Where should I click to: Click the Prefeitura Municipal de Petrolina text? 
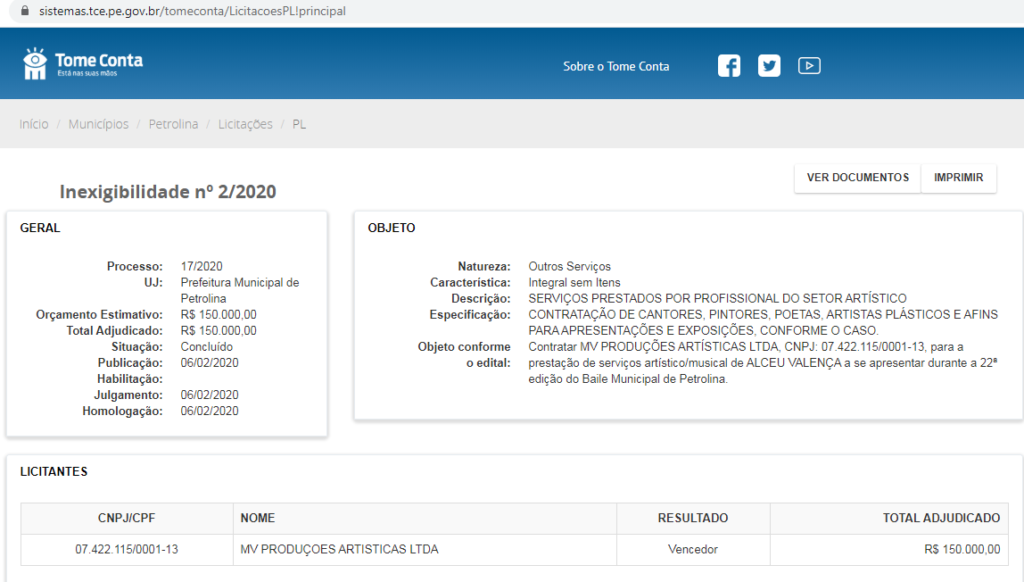[x=240, y=291]
